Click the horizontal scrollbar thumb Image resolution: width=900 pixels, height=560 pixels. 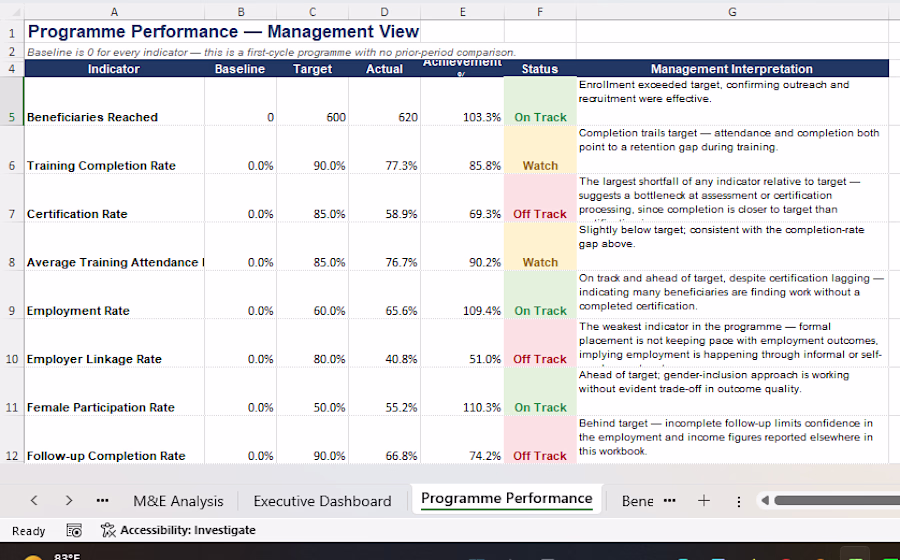(837, 501)
